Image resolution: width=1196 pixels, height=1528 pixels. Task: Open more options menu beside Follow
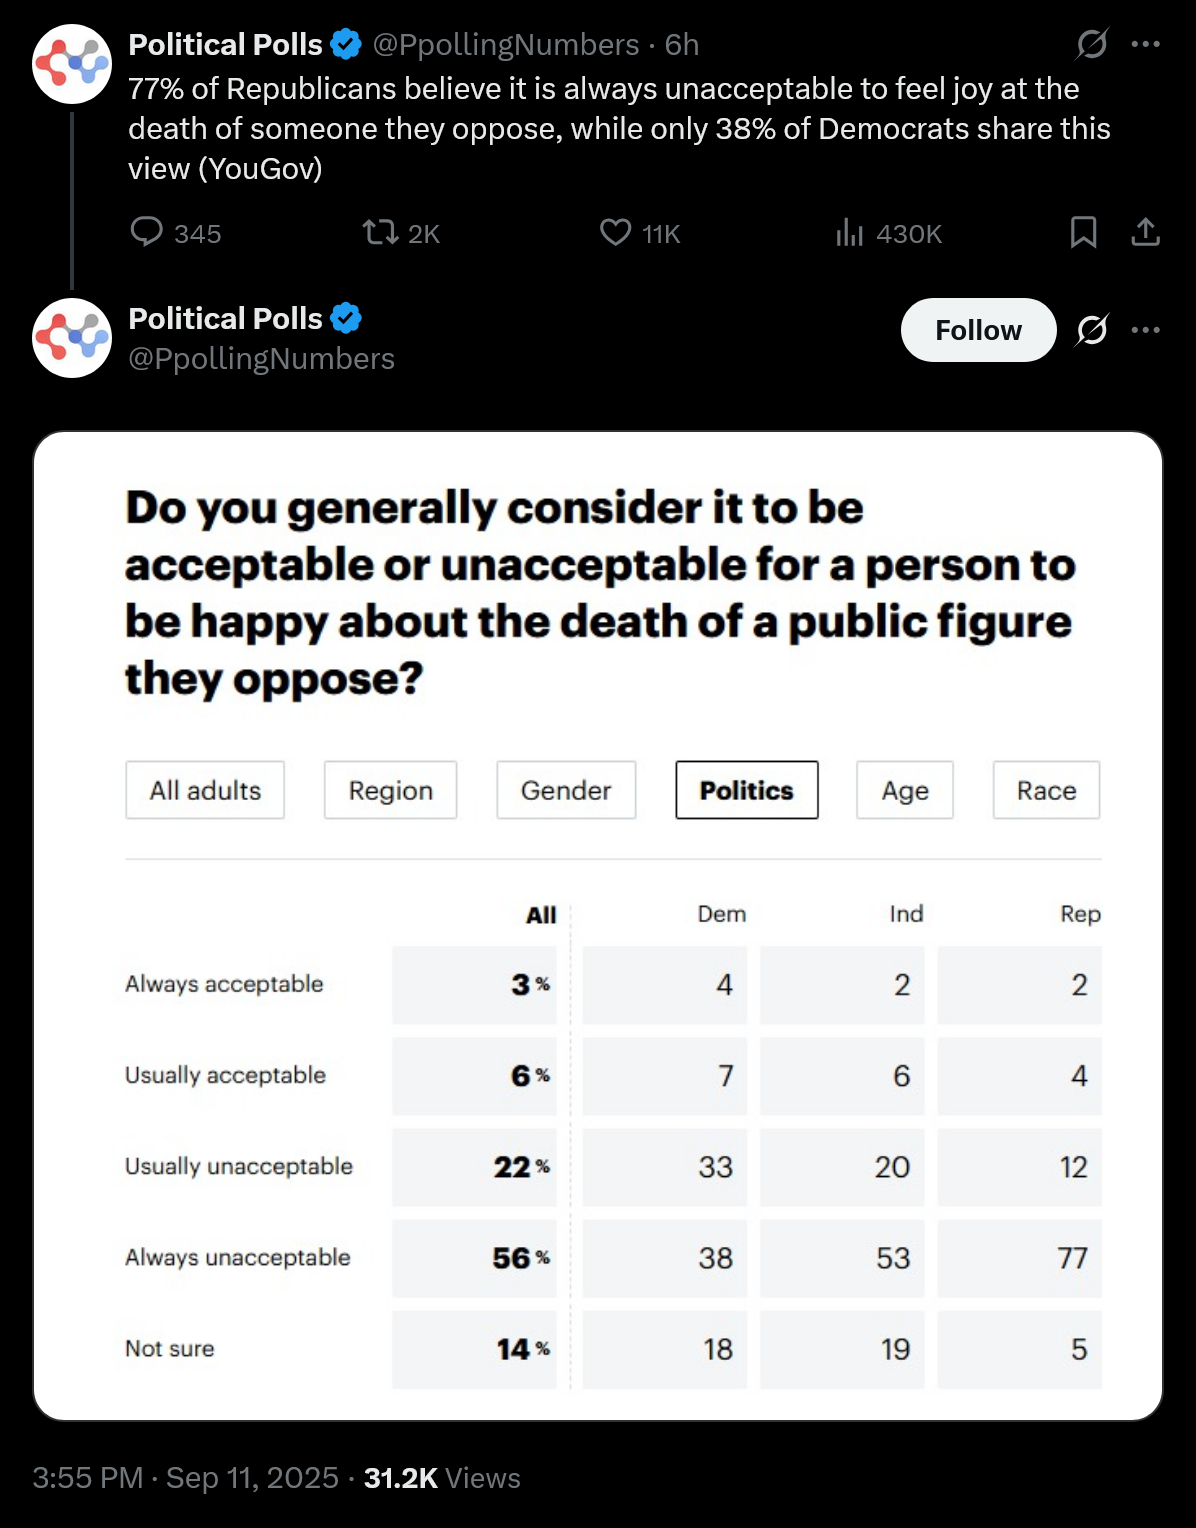[x=1145, y=329]
